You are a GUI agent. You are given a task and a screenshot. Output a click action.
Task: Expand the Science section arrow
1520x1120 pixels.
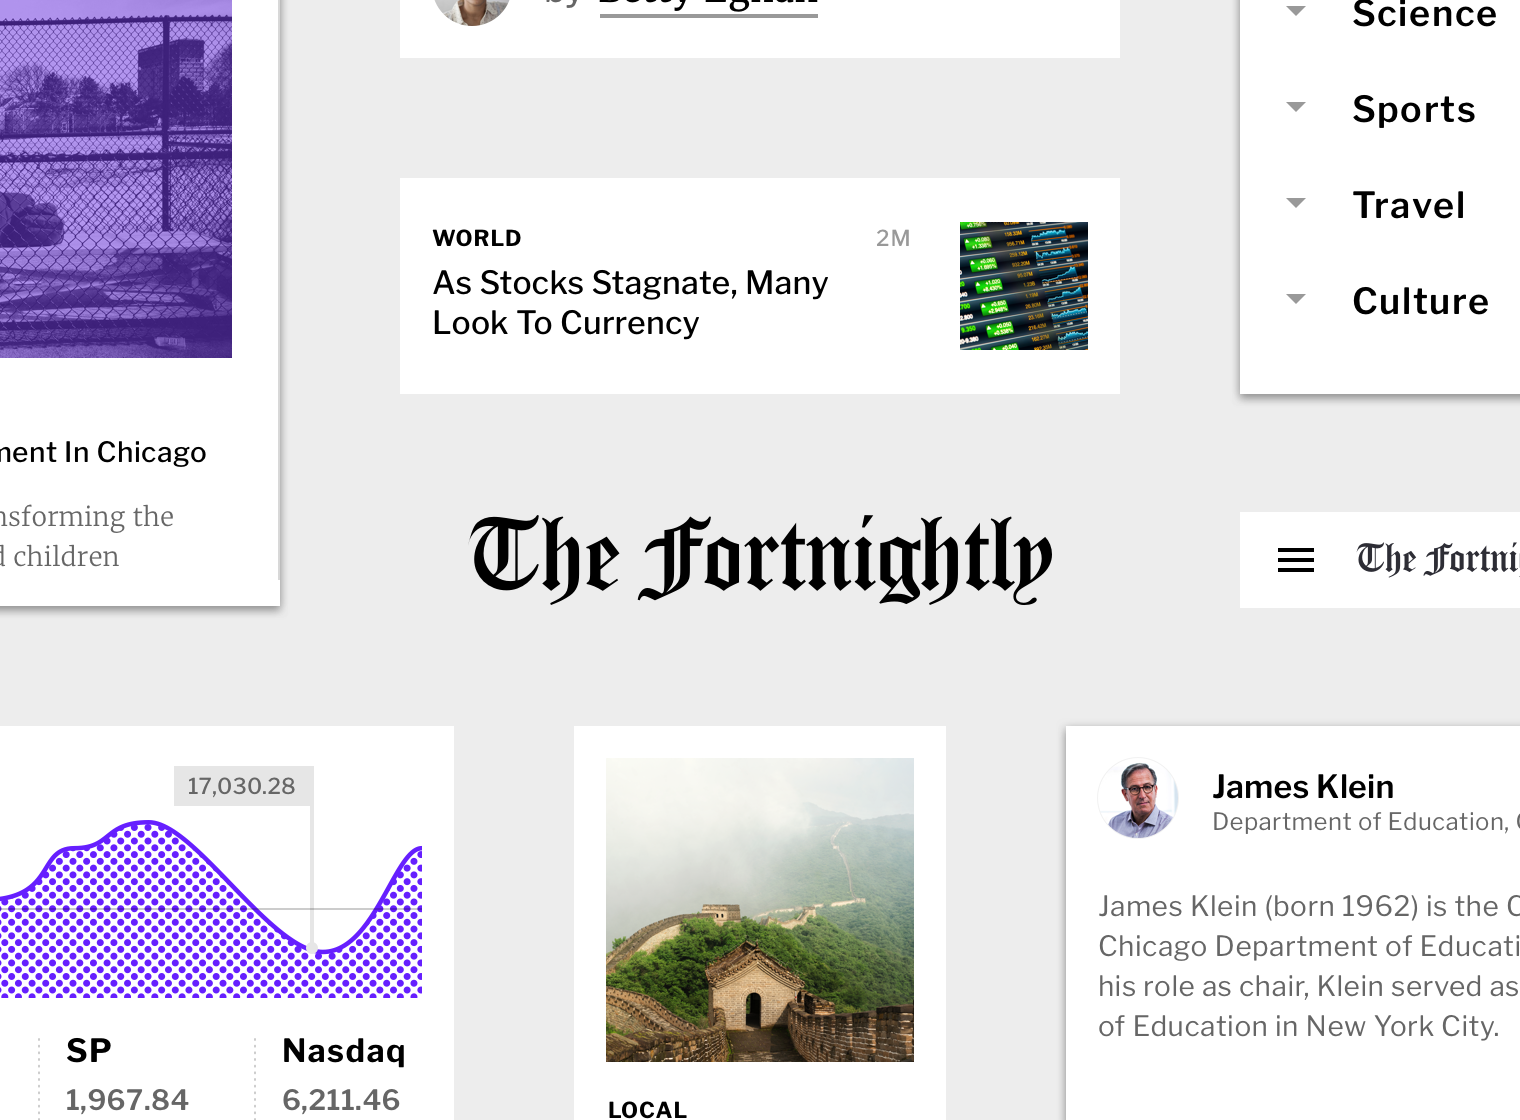click(x=1295, y=11)
